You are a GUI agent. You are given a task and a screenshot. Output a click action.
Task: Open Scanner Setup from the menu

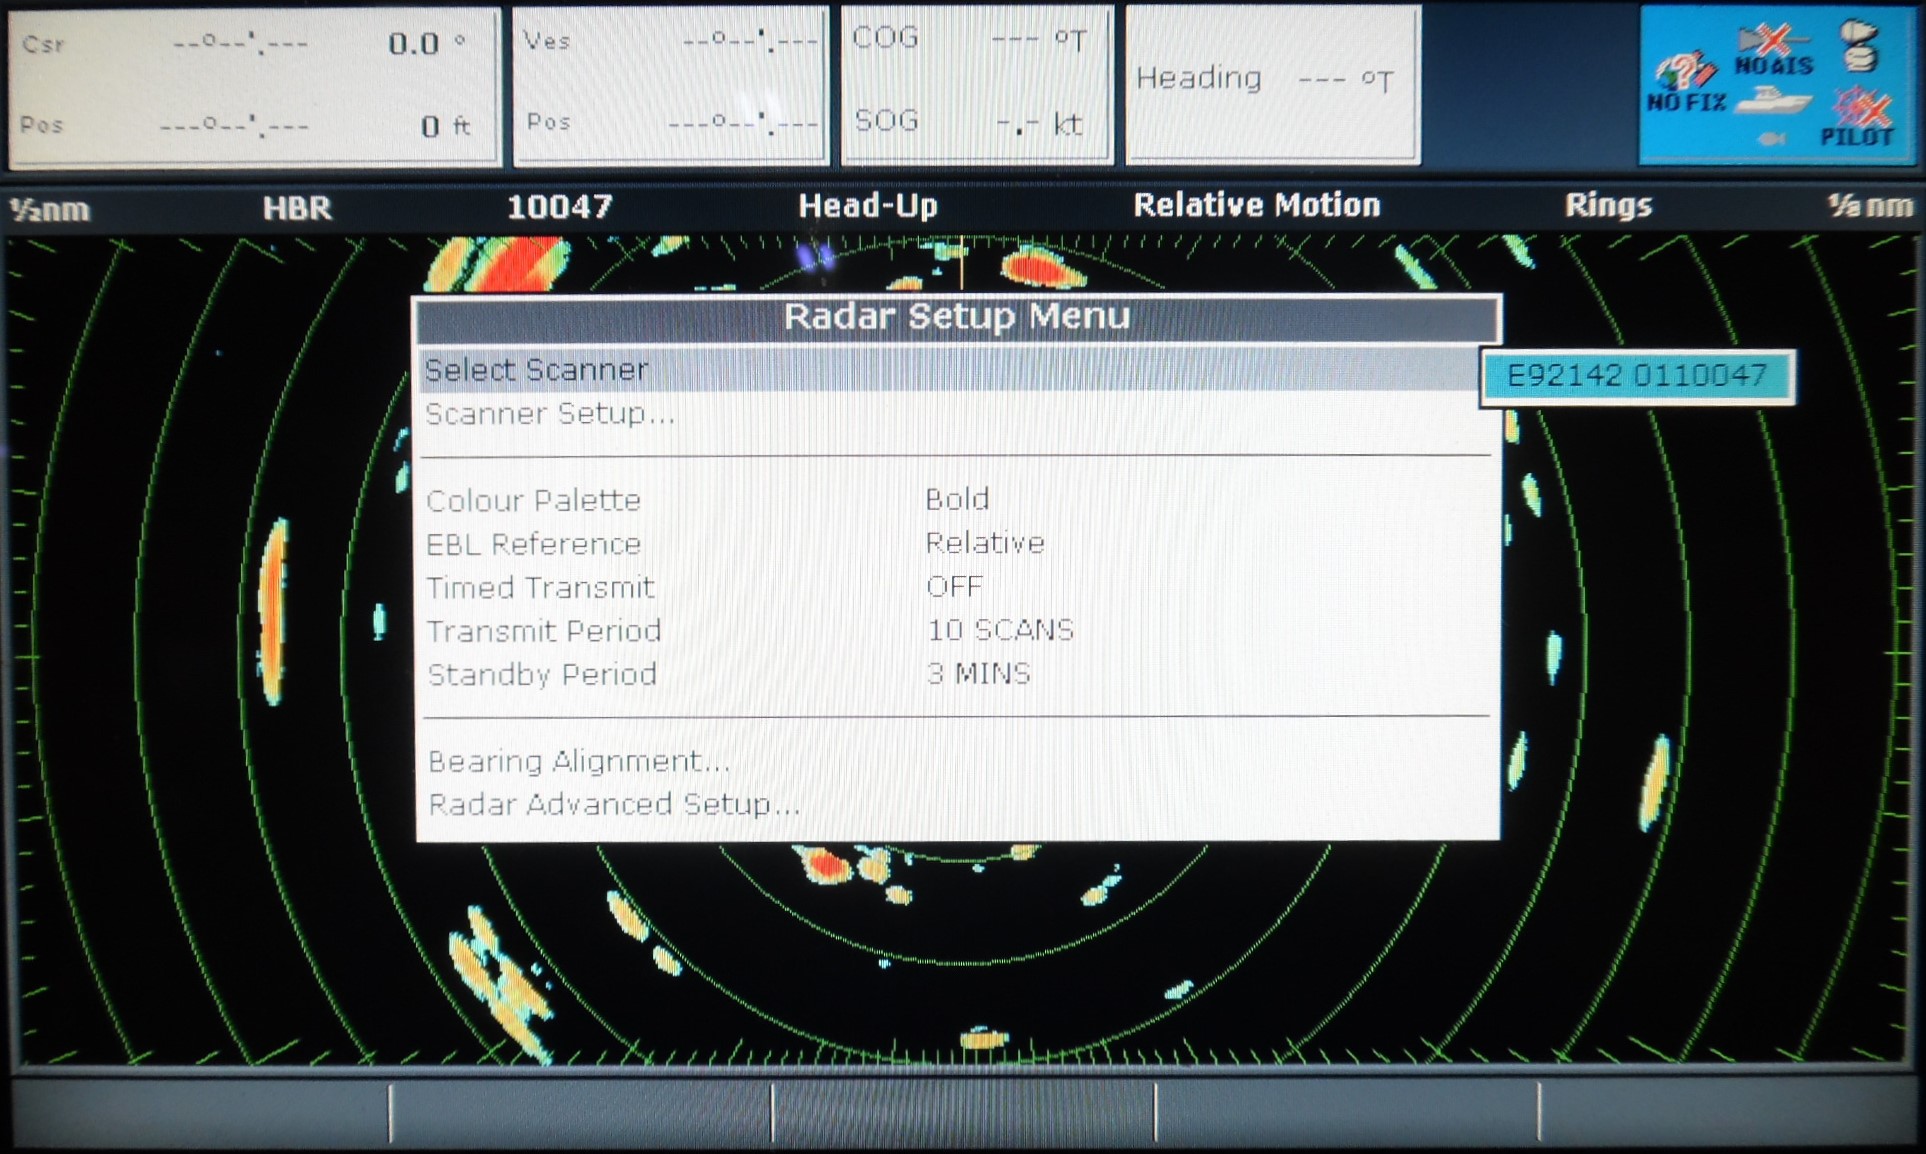[549, 414]
